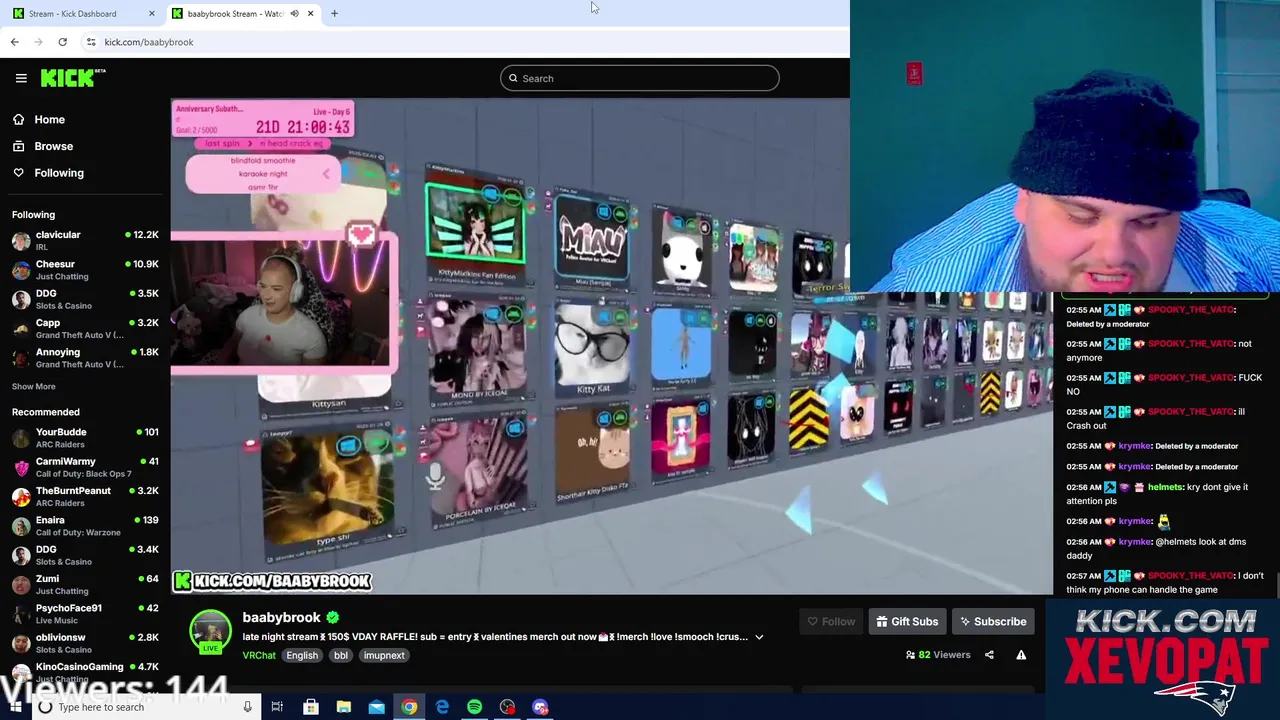Focus the Kick search field

[640, 78]
